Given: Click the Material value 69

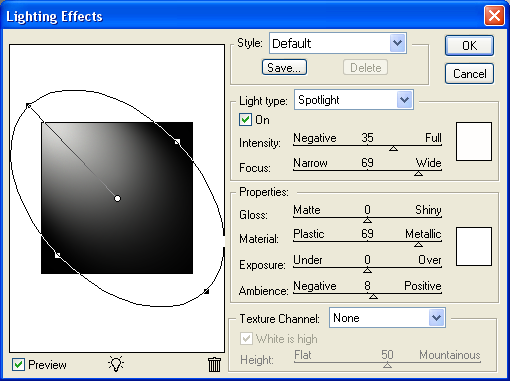Looking at the screenshot, I should (367, 234).
